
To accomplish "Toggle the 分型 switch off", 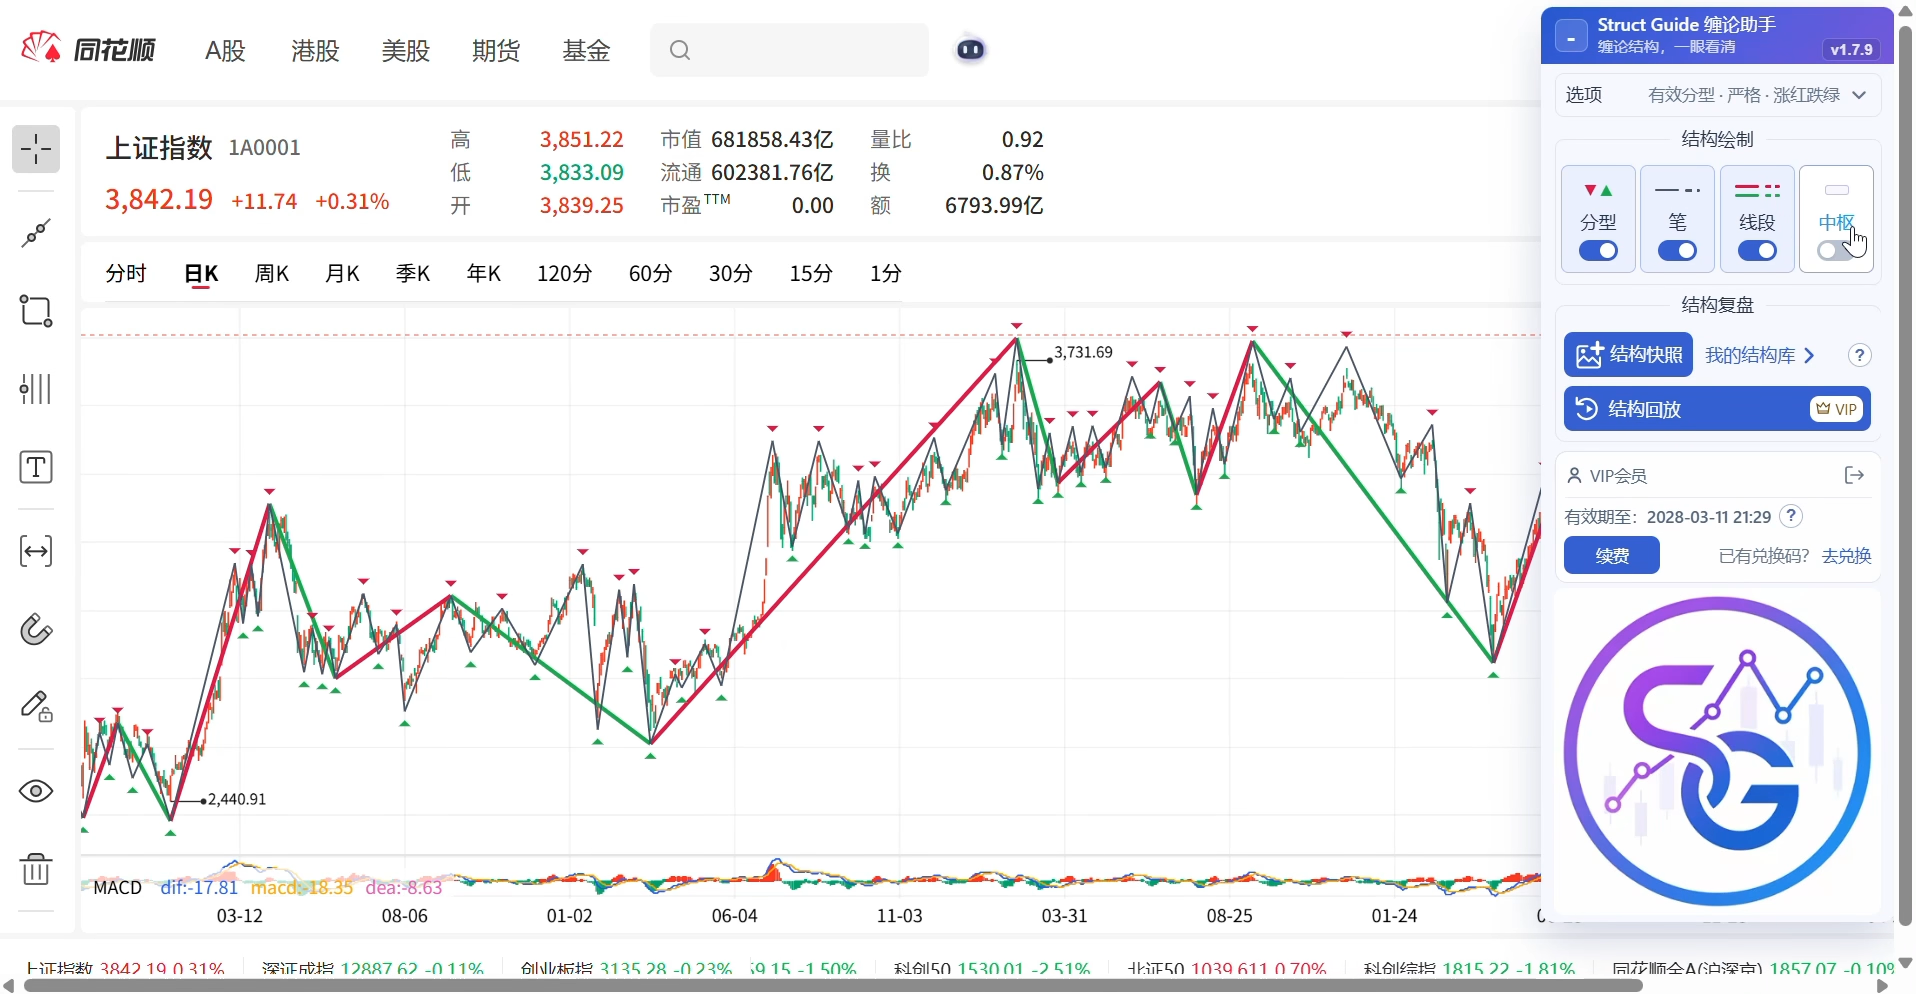I will pos(1598,251).
